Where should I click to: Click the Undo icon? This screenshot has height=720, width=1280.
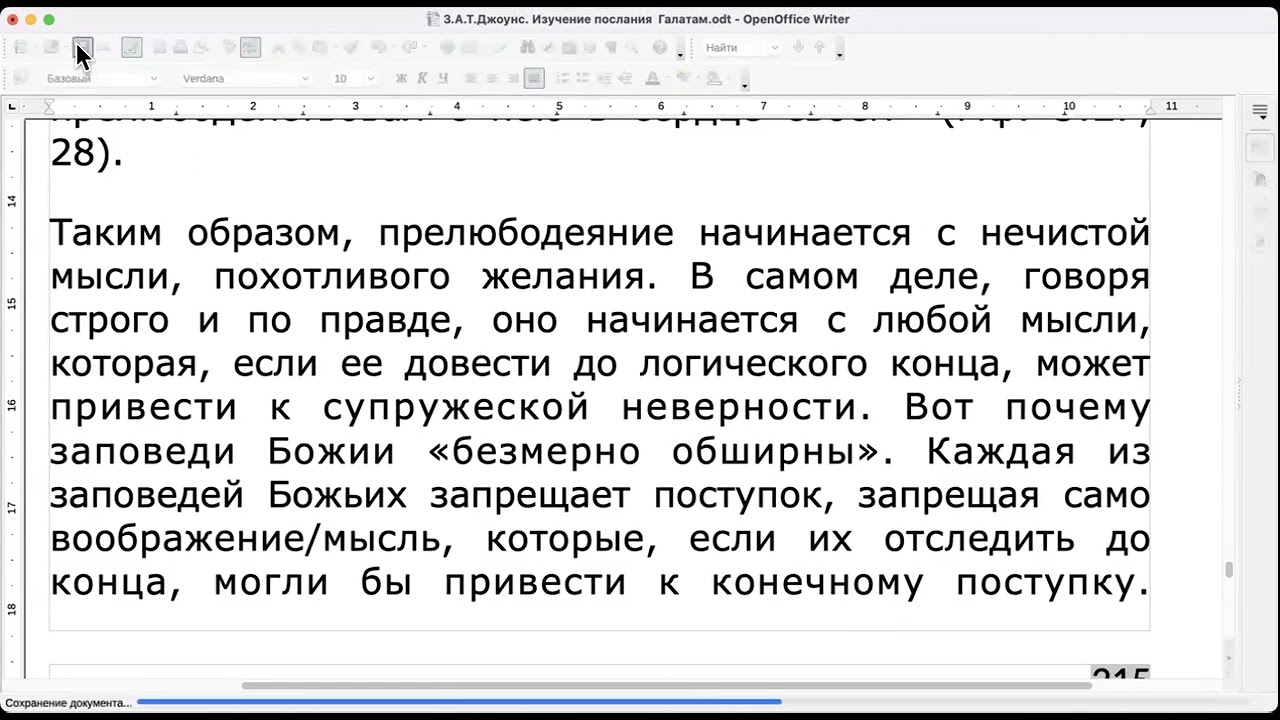(378, 47)
